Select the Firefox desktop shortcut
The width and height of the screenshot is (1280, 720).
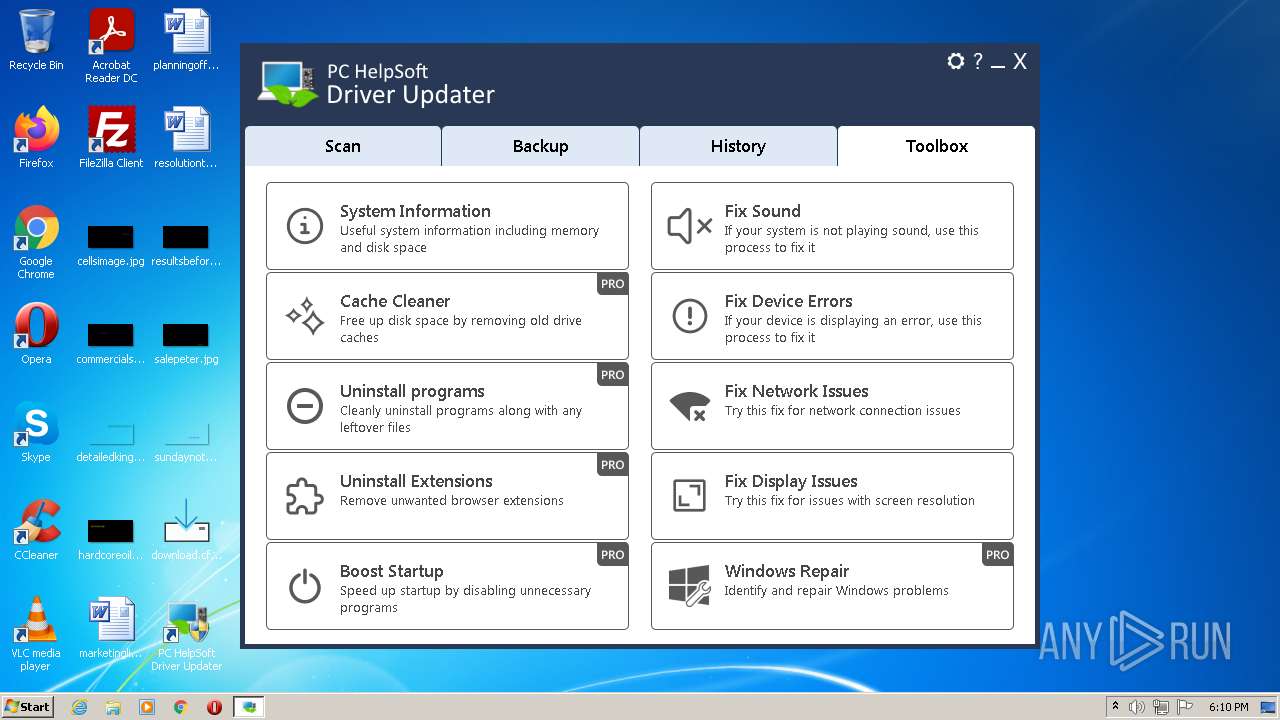(36, 138)
